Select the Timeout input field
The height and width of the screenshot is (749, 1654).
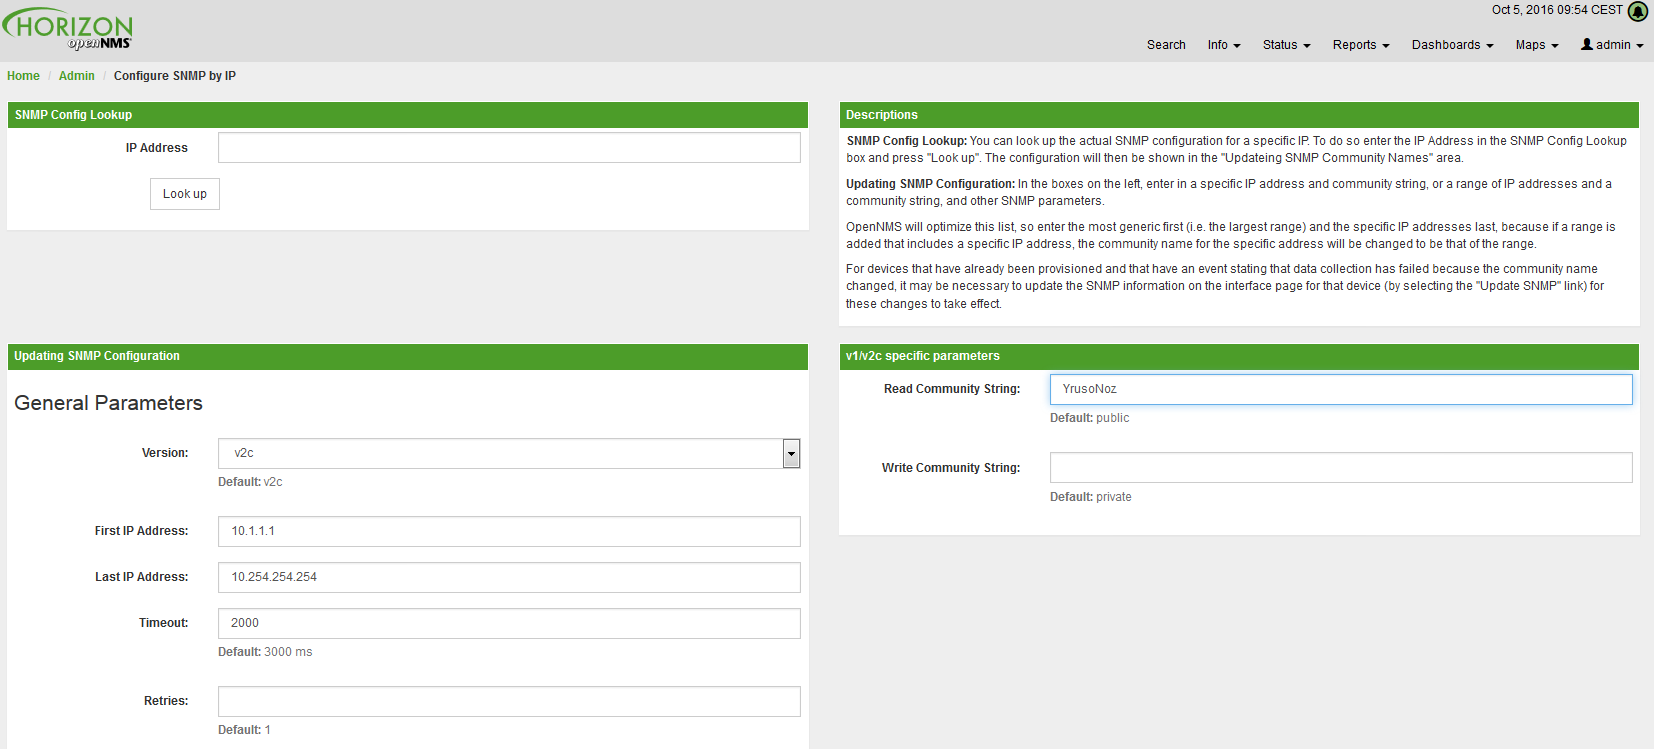(x=509, y=623)
